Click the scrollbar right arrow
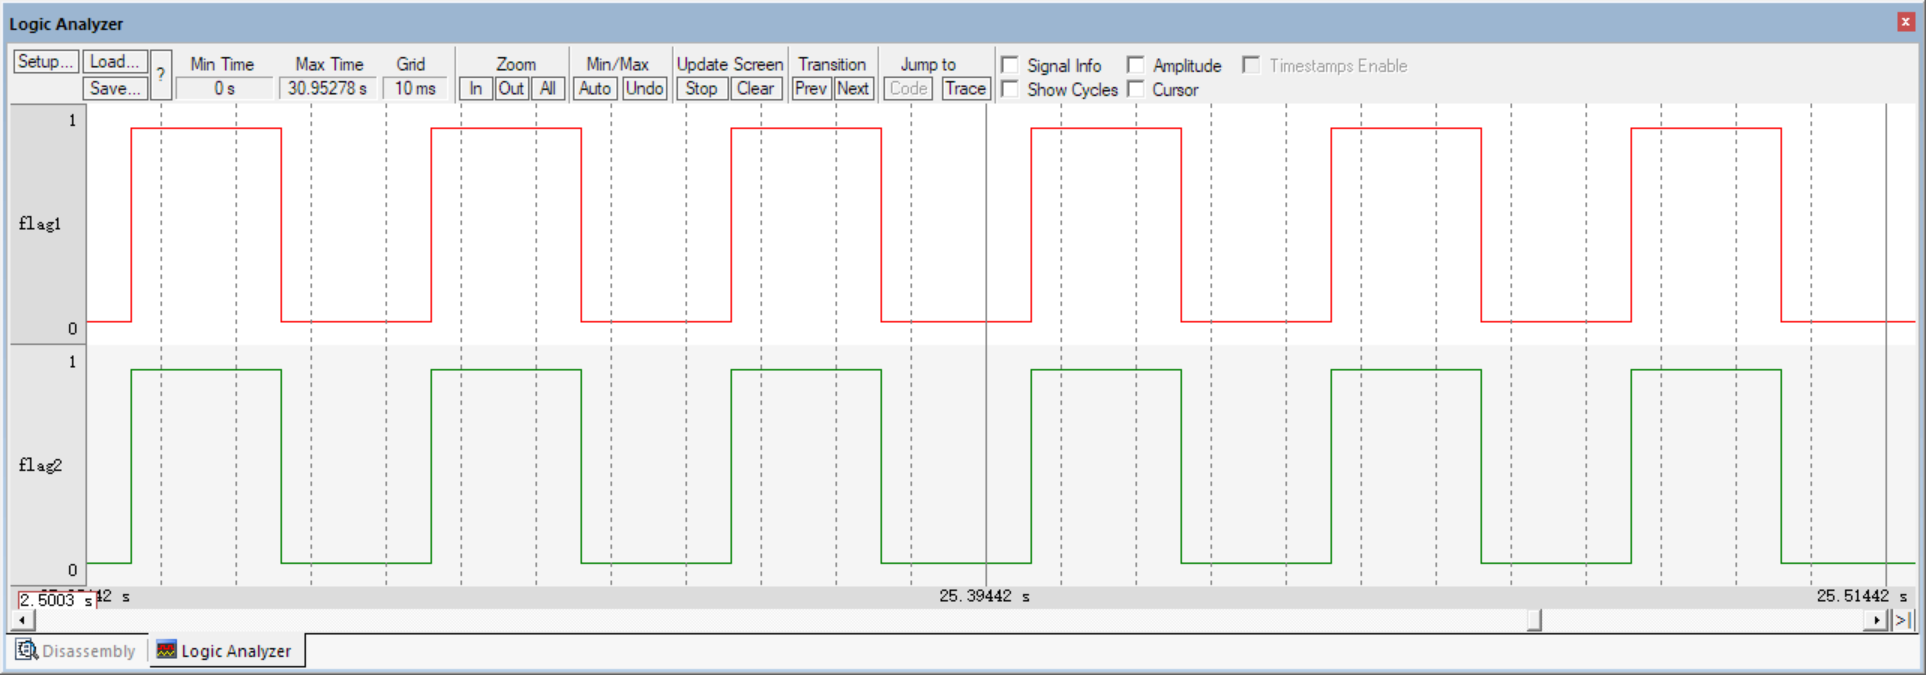 click(1876, 620)
